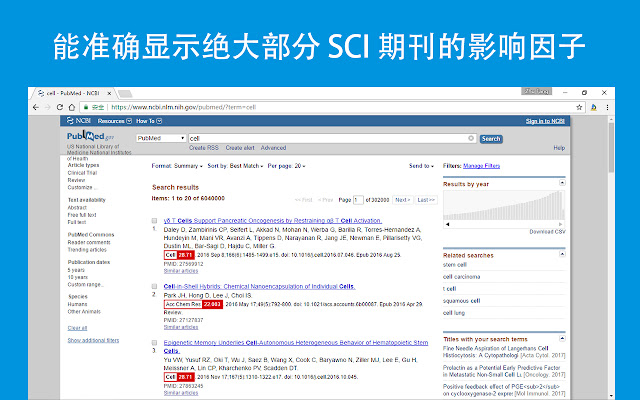Open a new browser tab
640x400 pixels.
125,94
